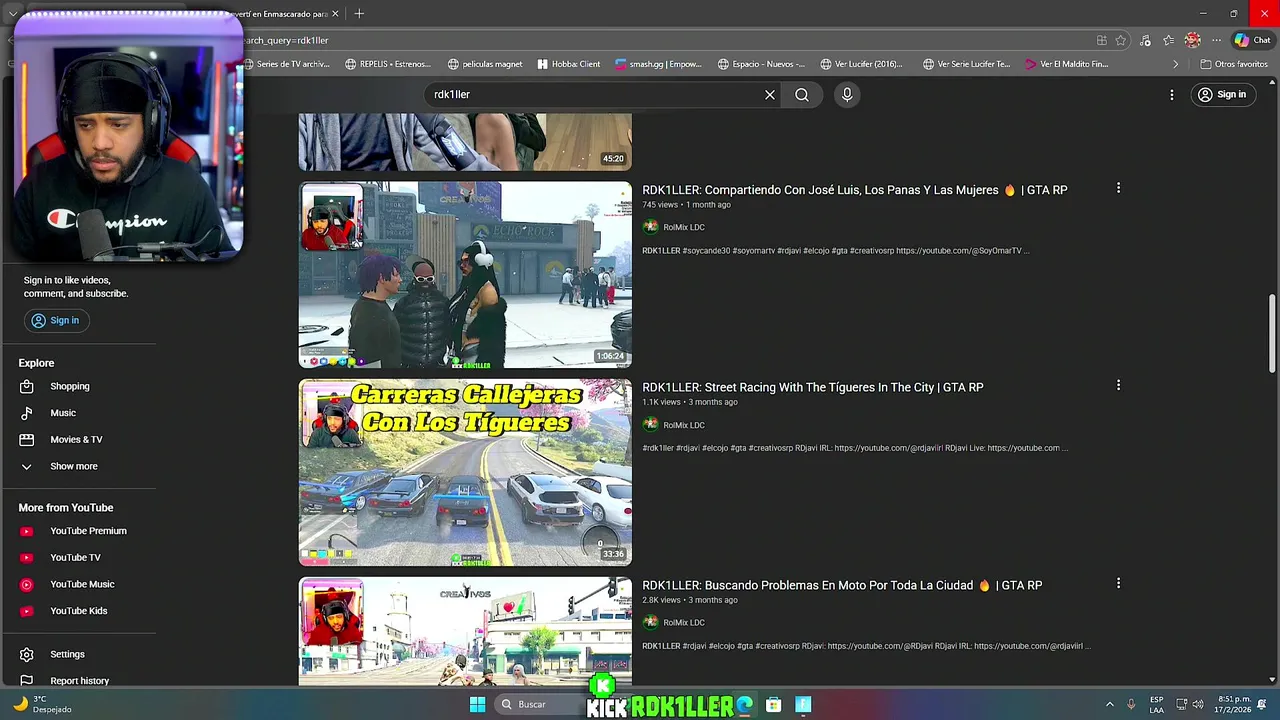Click taskbar Buscar search box
1280x720 pixels.
click(540, 704)
